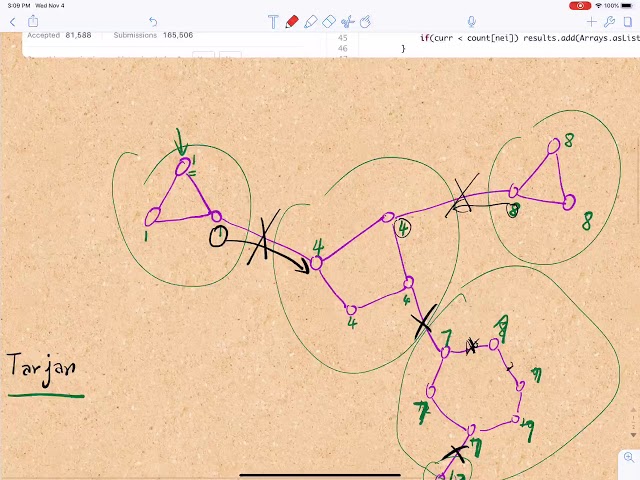Open the wrench settings icon
Screen dimensions: 640x480
pos(609,22)
